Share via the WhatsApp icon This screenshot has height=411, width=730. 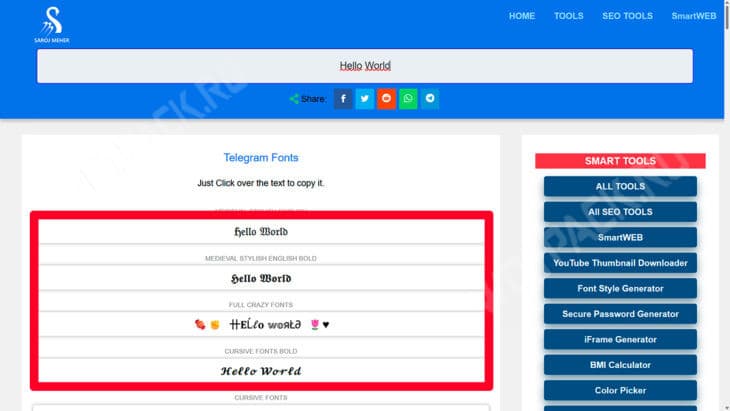click(x=408, y=99)
